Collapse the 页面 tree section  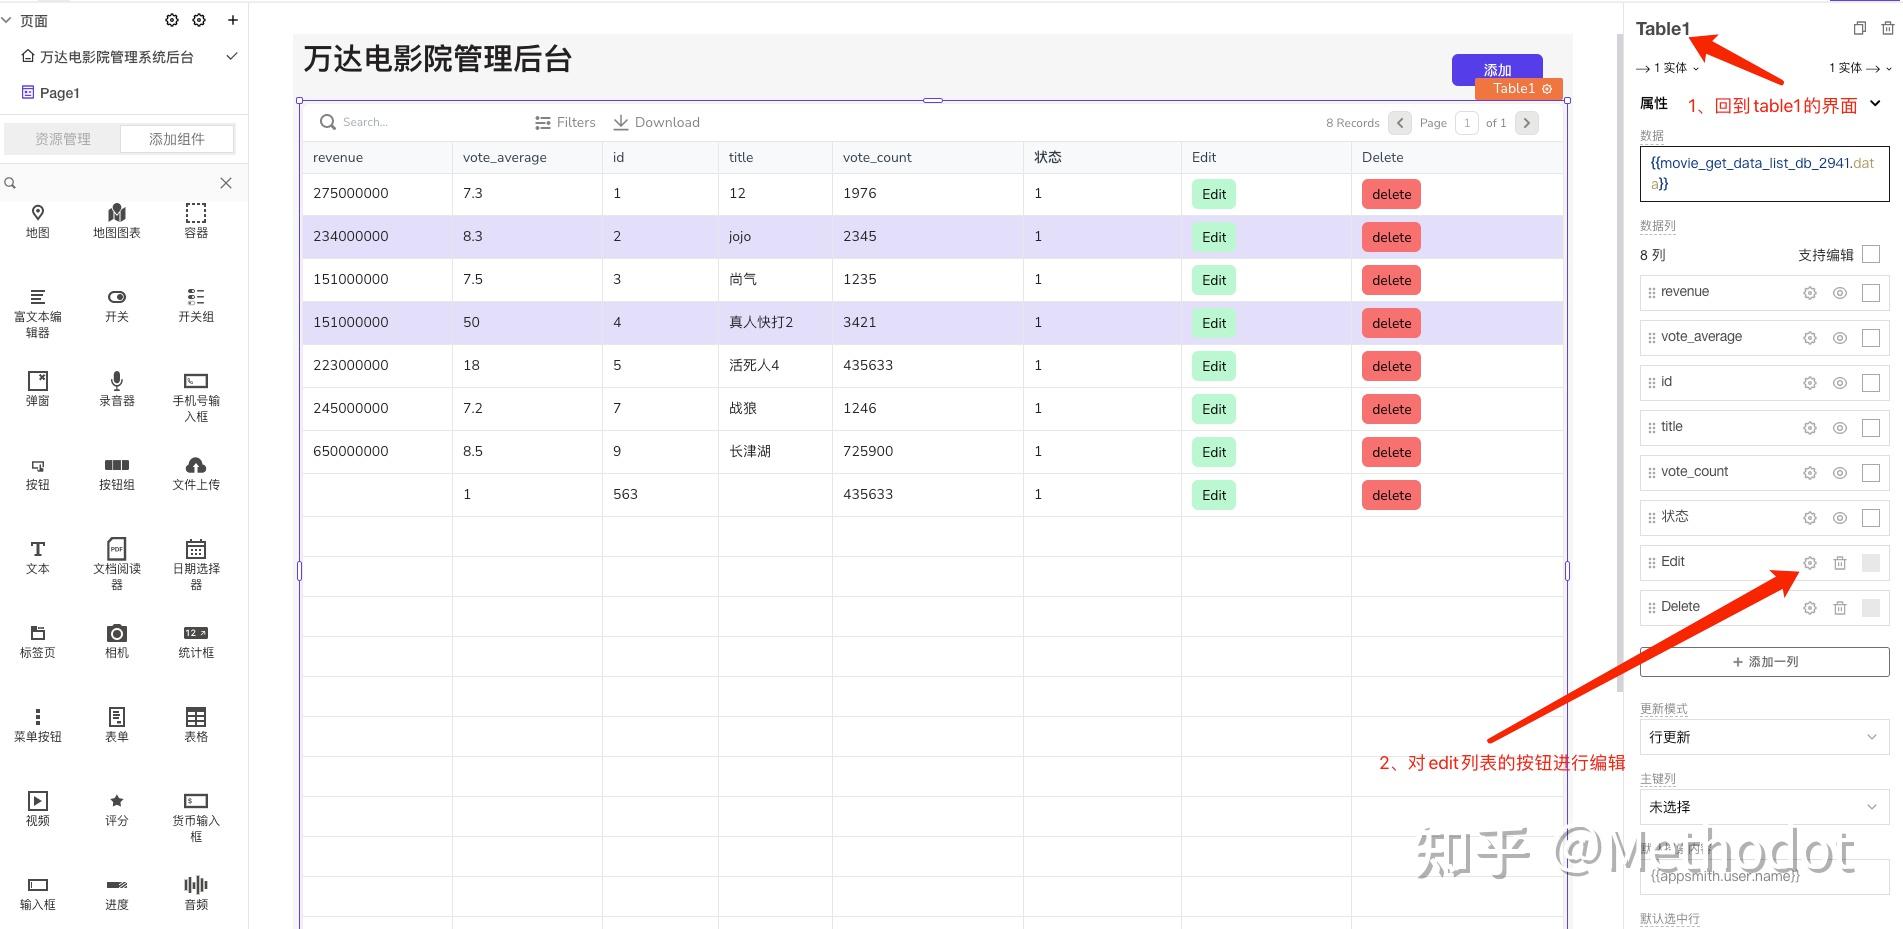coord(7,20)
